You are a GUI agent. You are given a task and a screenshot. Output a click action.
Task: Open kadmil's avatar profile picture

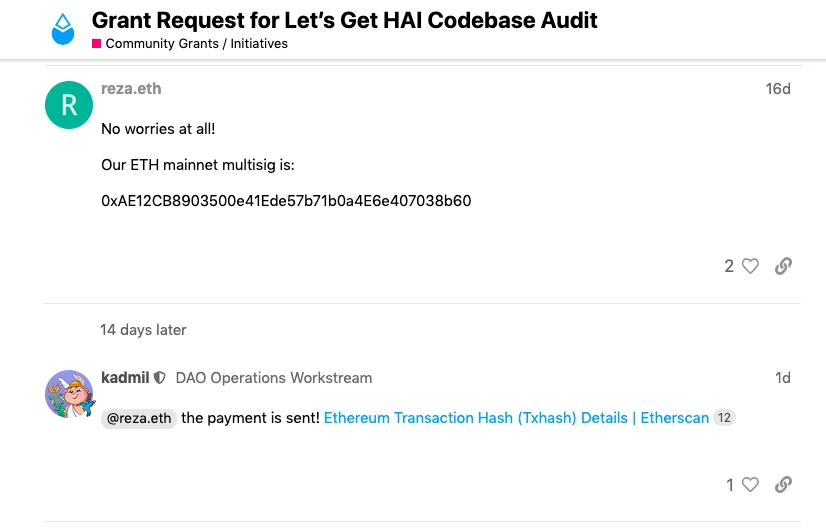69,394
